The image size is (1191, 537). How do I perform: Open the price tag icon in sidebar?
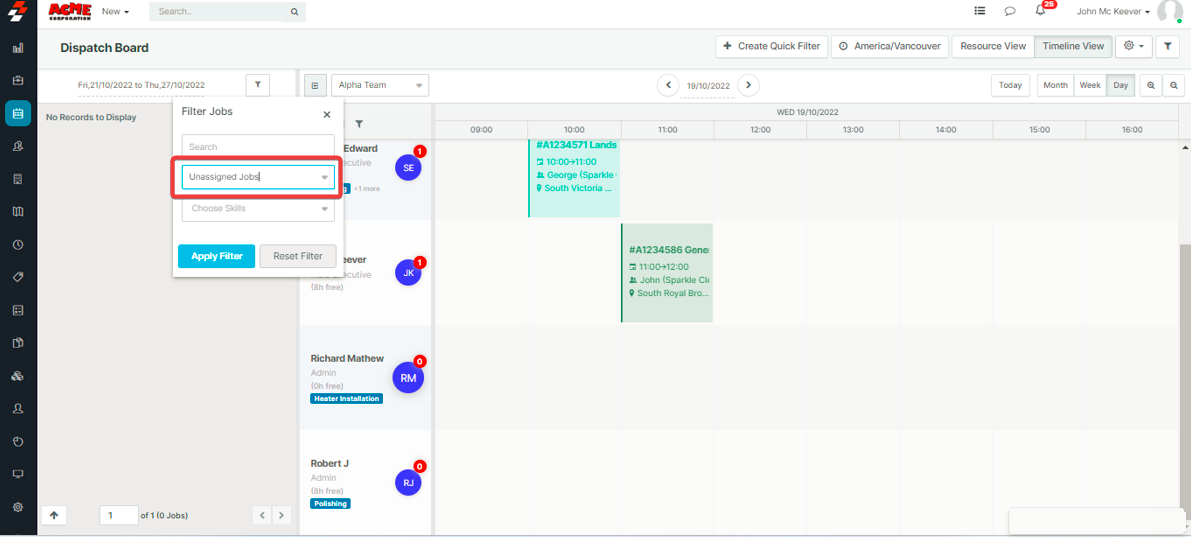pyautogui.click(x=18, y=277)
